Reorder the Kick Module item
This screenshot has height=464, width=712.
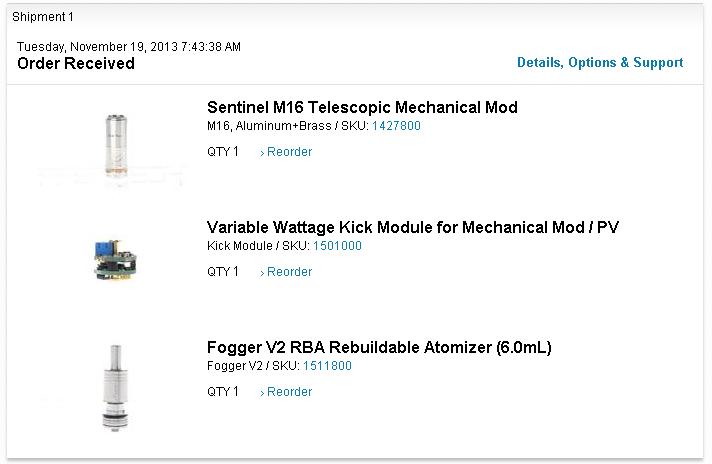coord(286,271)
